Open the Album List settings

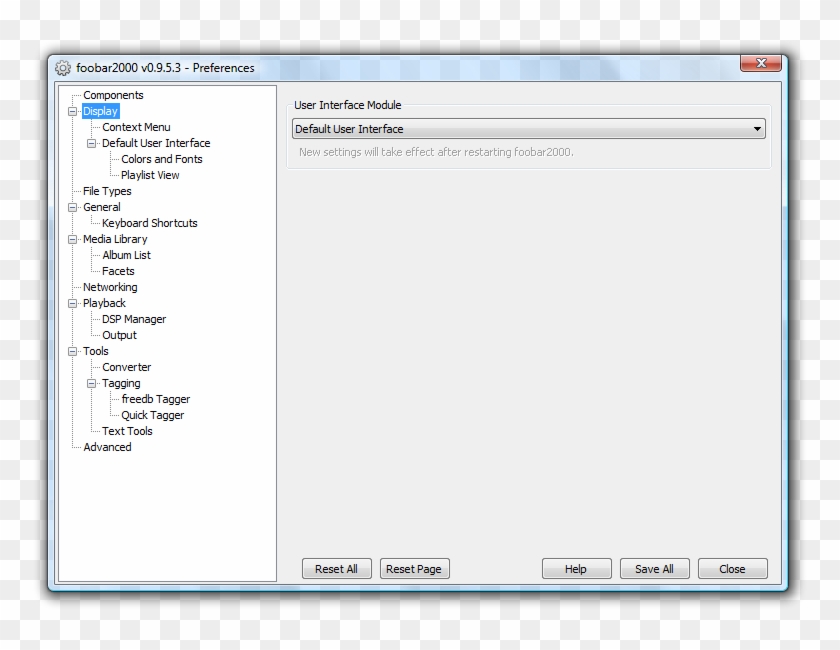tap(126, 255)
